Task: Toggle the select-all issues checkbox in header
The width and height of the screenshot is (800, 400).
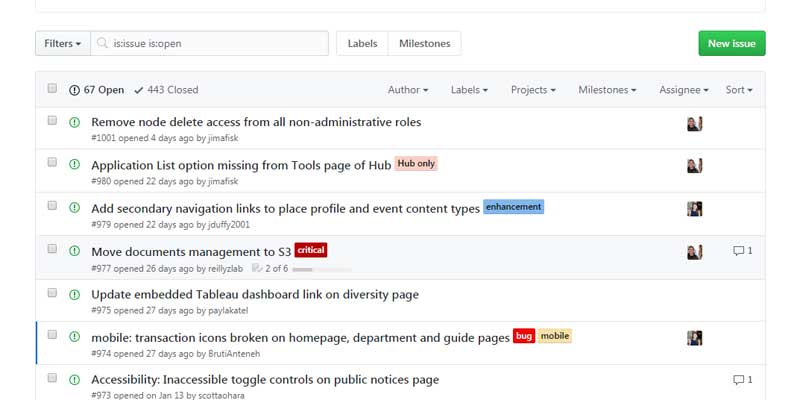Action: click(x=52, y=89)
